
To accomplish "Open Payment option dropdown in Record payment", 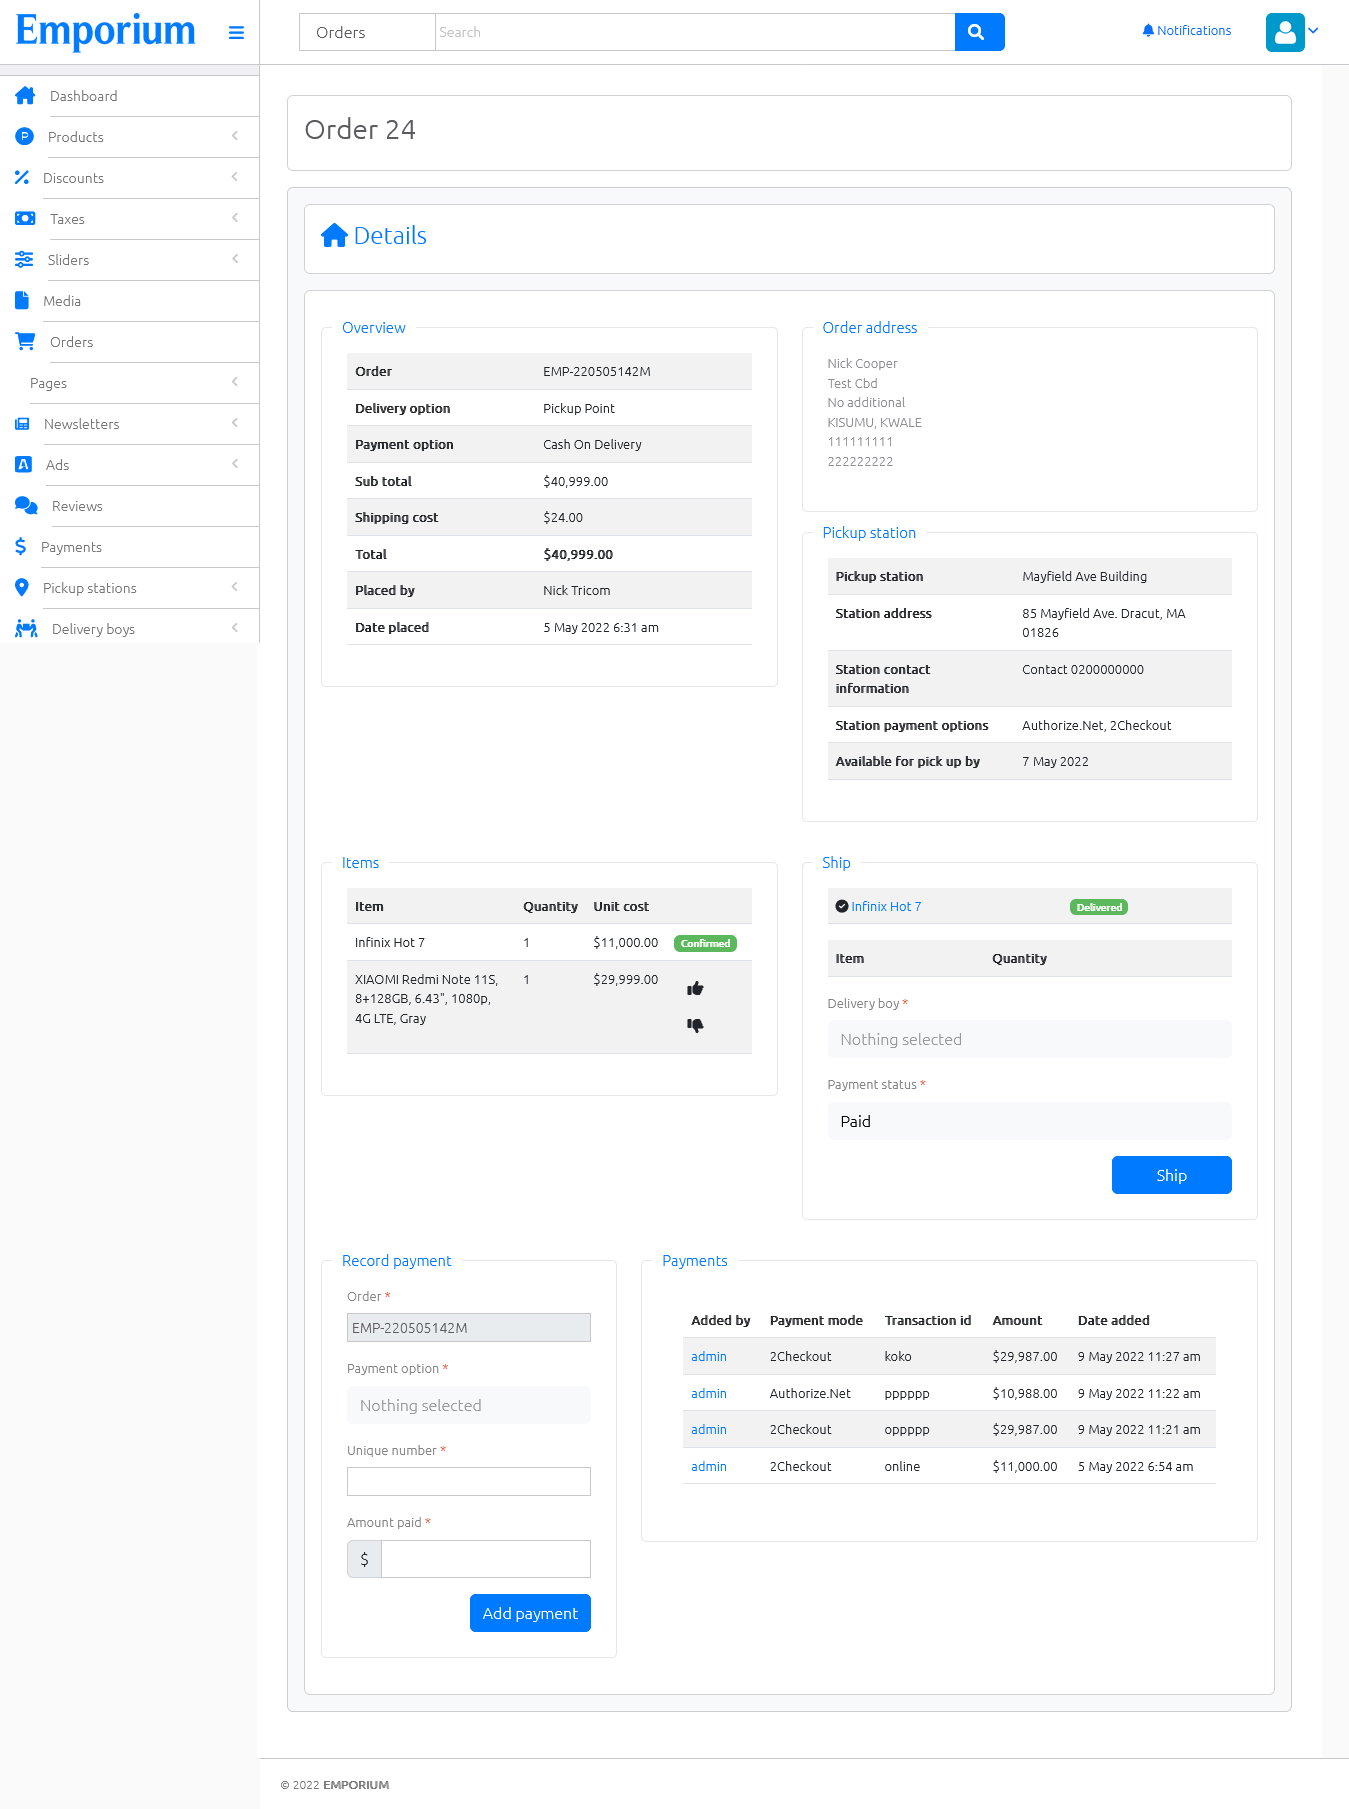I will coord(468,1406).
